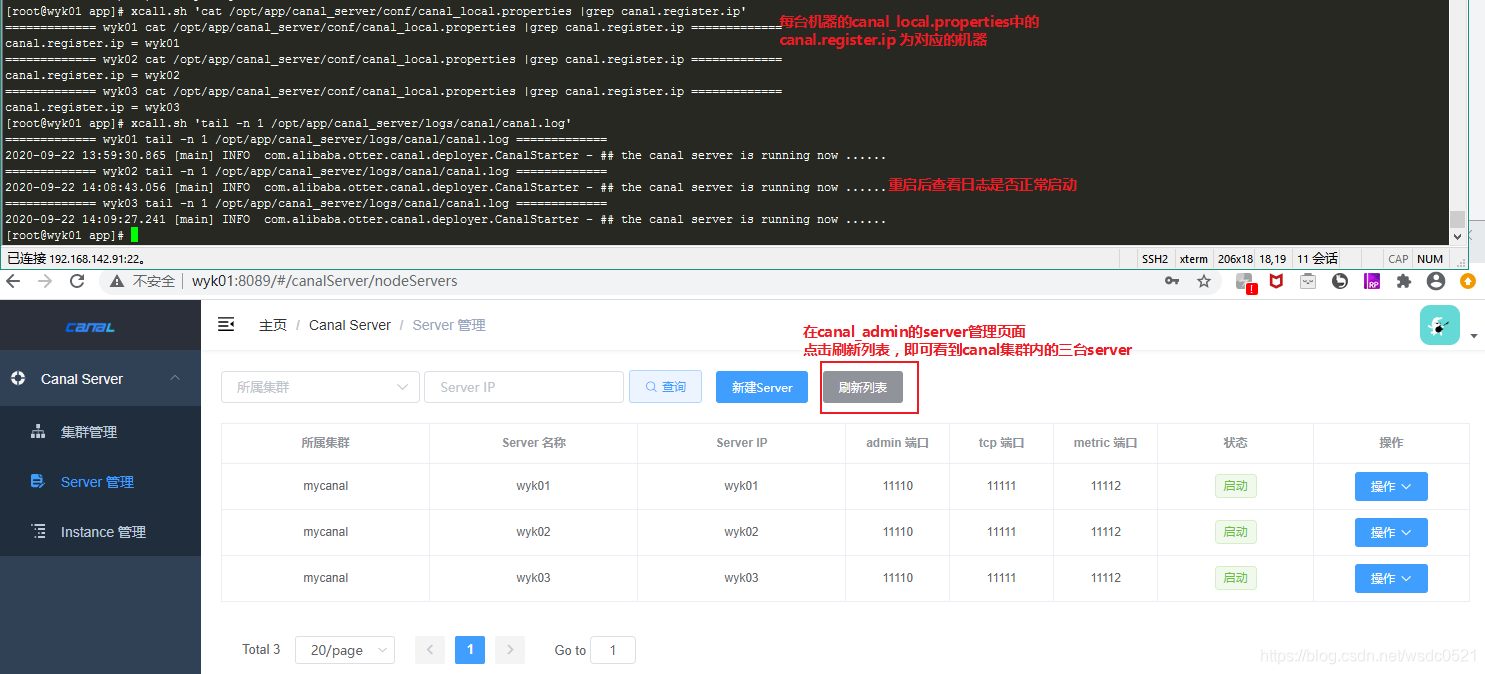Select page 1 in pagination
Image resolution: width=1485 pixels, height=674 pixels.
(x=470, y=650)
